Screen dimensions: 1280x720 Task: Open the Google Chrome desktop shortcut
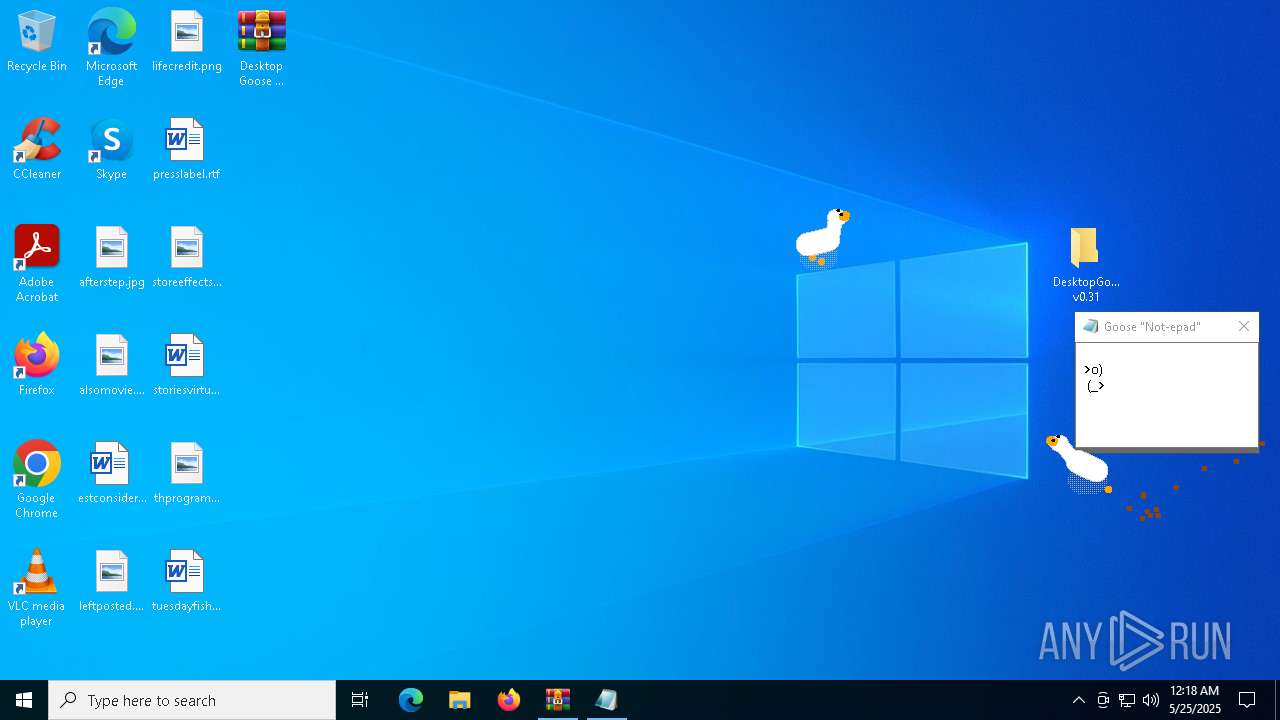point(37,480)
